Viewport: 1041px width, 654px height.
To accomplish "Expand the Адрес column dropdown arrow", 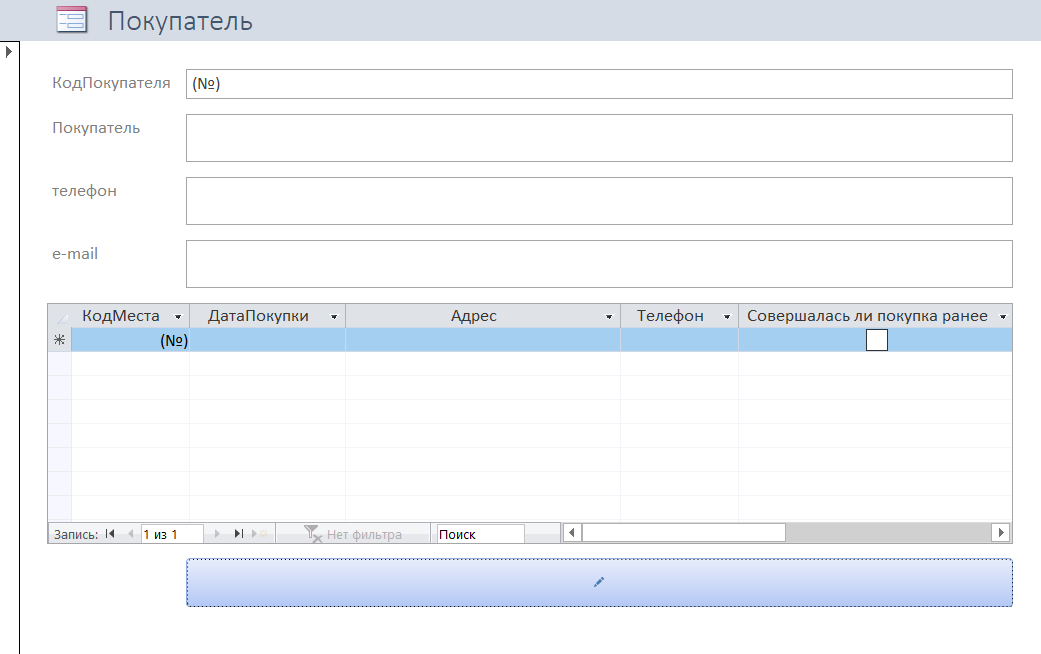I will click(x=609, y=316).
